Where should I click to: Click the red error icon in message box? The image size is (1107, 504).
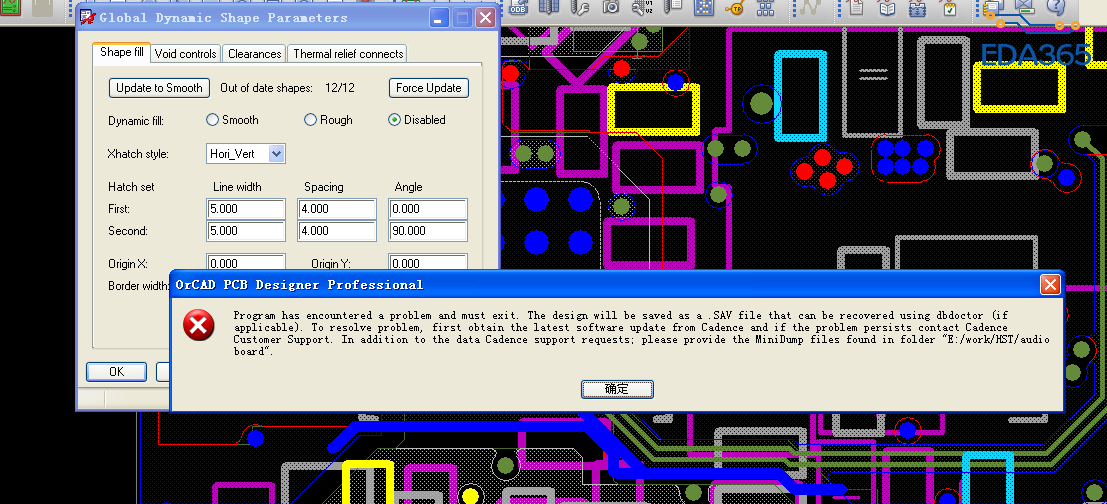198,325
